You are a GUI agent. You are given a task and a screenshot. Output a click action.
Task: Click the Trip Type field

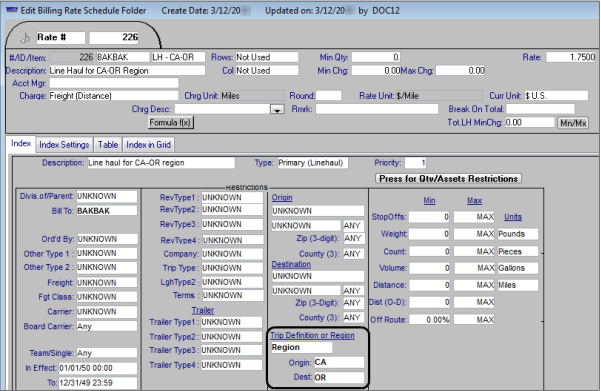tap(232, 268)
